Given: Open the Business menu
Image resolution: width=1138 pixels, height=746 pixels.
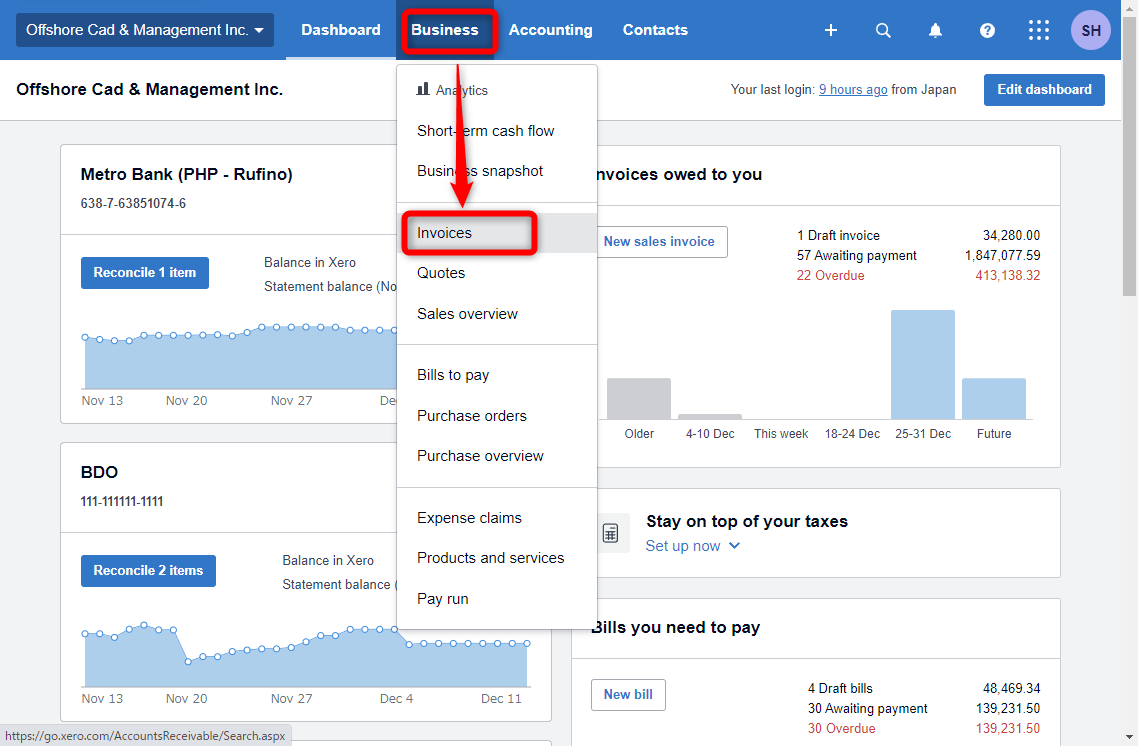Looking at the screenshot, I should (444, 30).
